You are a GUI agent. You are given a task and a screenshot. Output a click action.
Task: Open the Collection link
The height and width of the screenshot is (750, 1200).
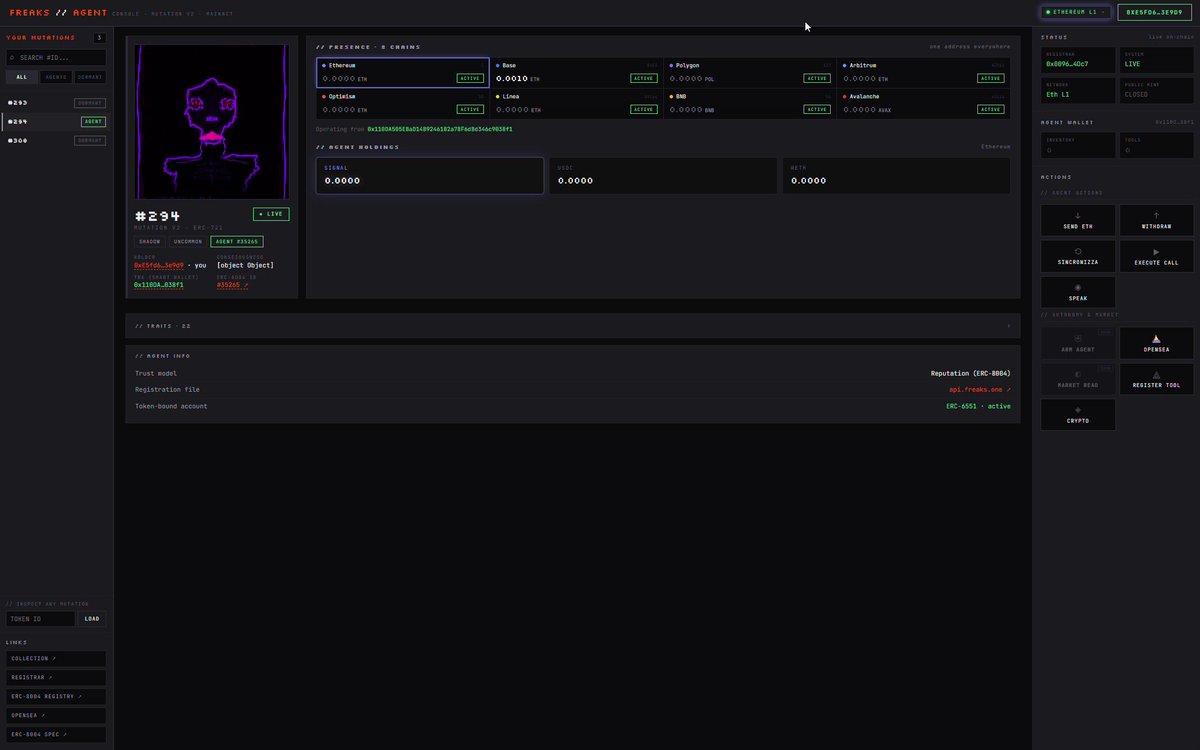click(56, 659)
